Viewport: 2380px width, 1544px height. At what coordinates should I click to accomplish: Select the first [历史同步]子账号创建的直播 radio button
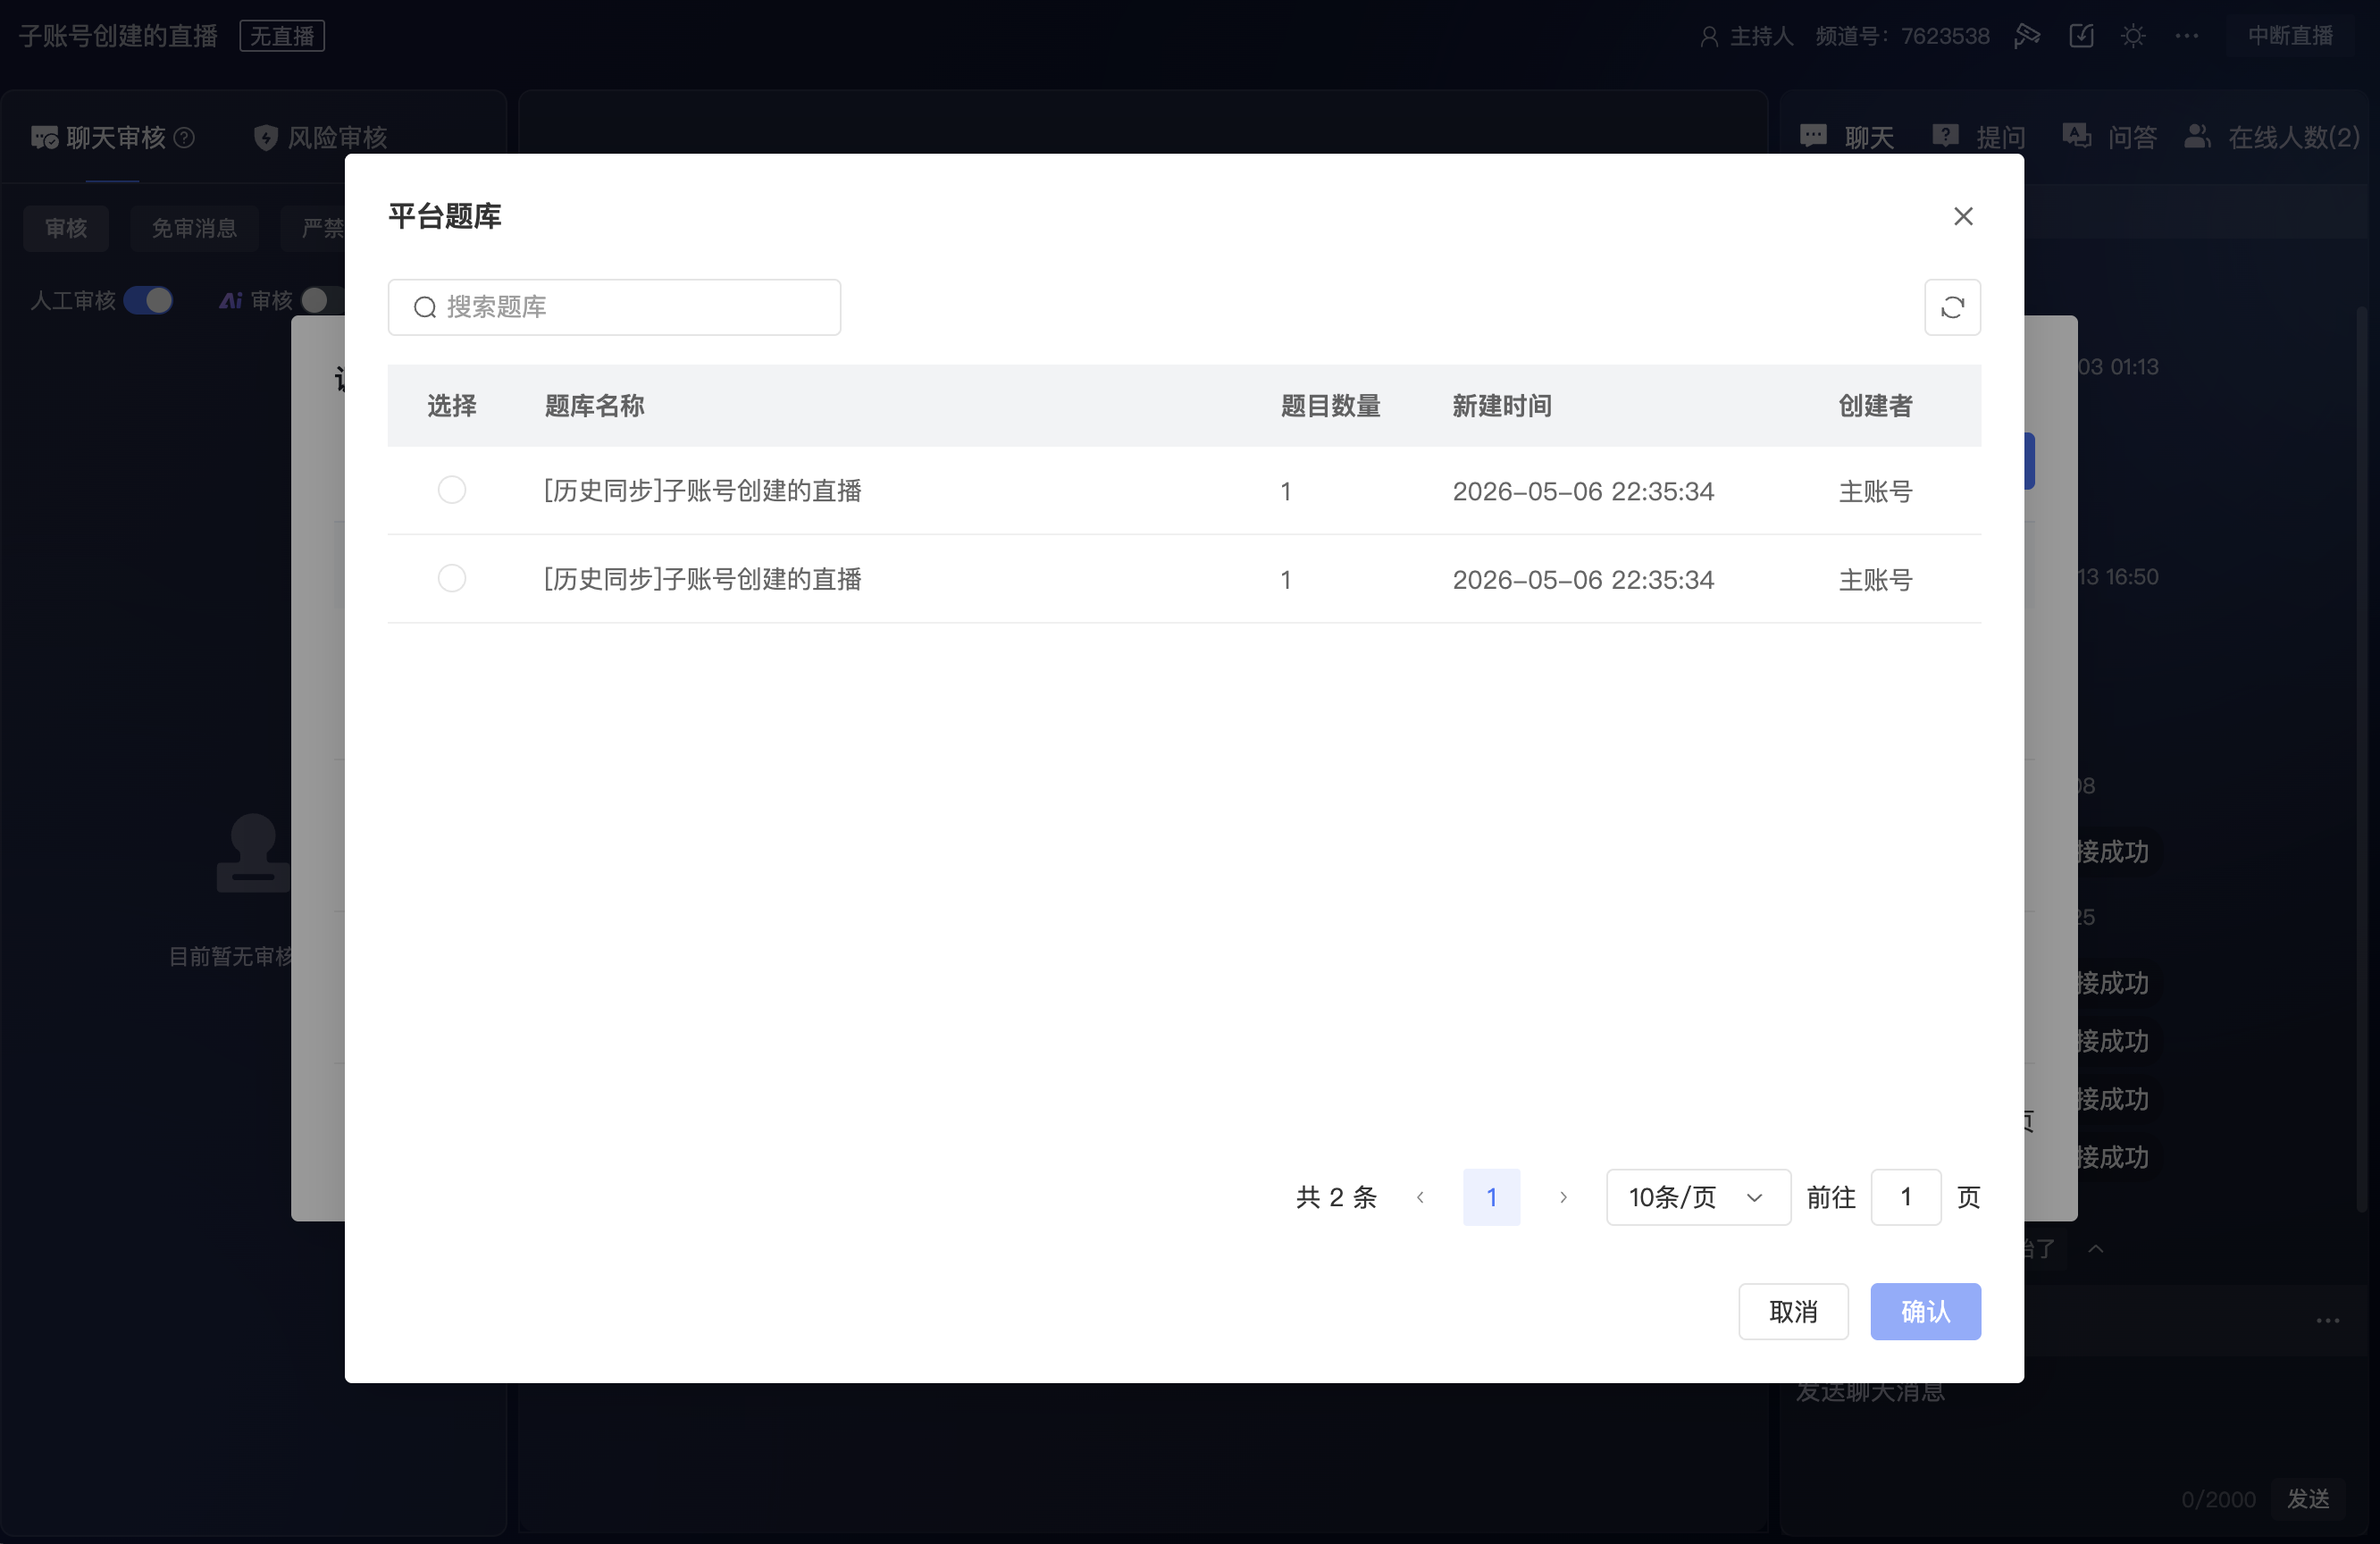click(452, 490)
